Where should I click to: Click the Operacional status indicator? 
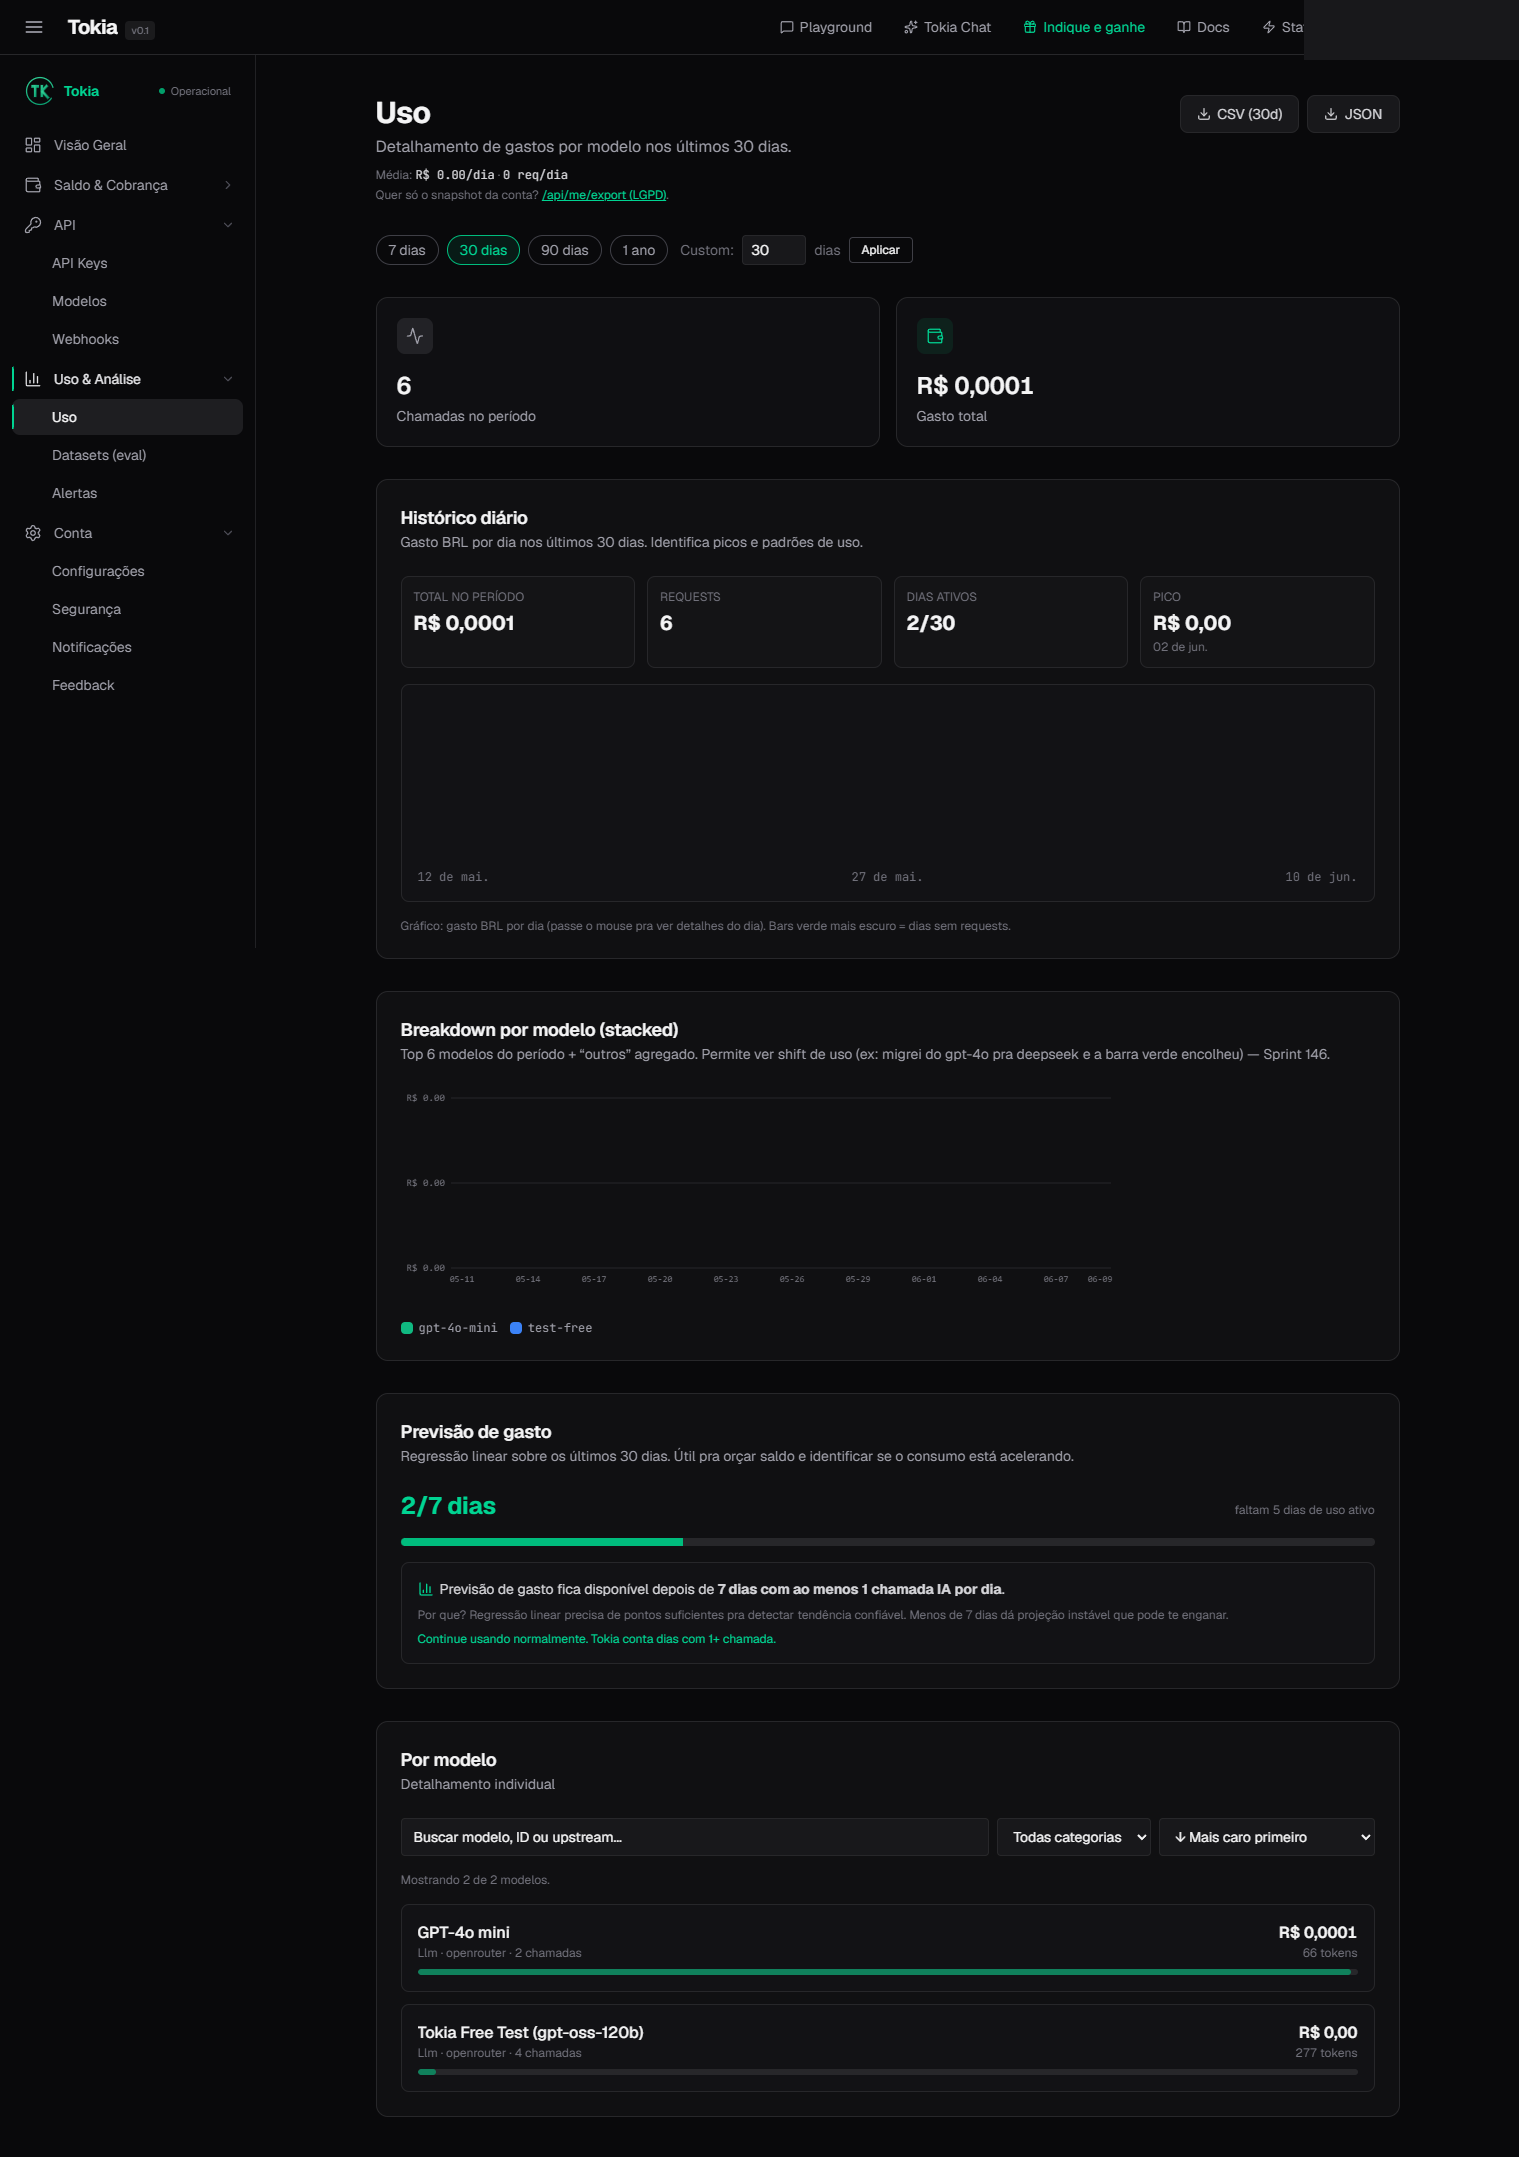pyautogui.click(x=195, y=91)
